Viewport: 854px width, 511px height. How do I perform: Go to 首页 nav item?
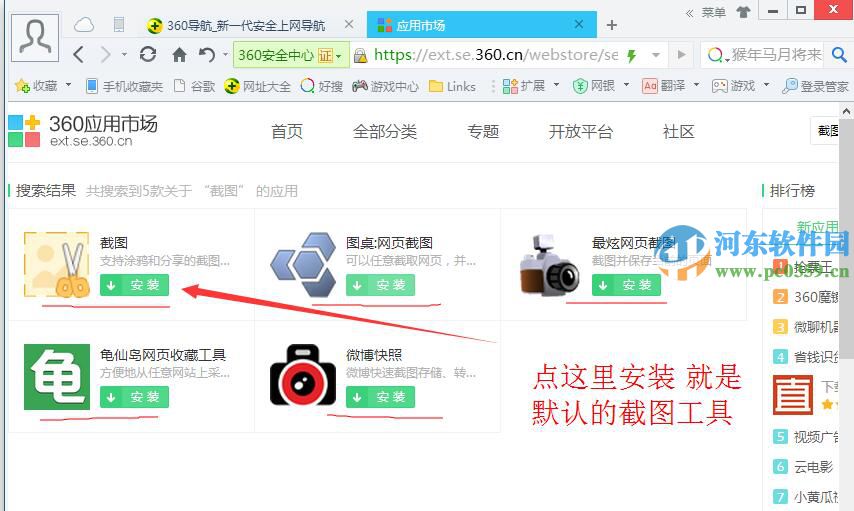pos(287,131)
